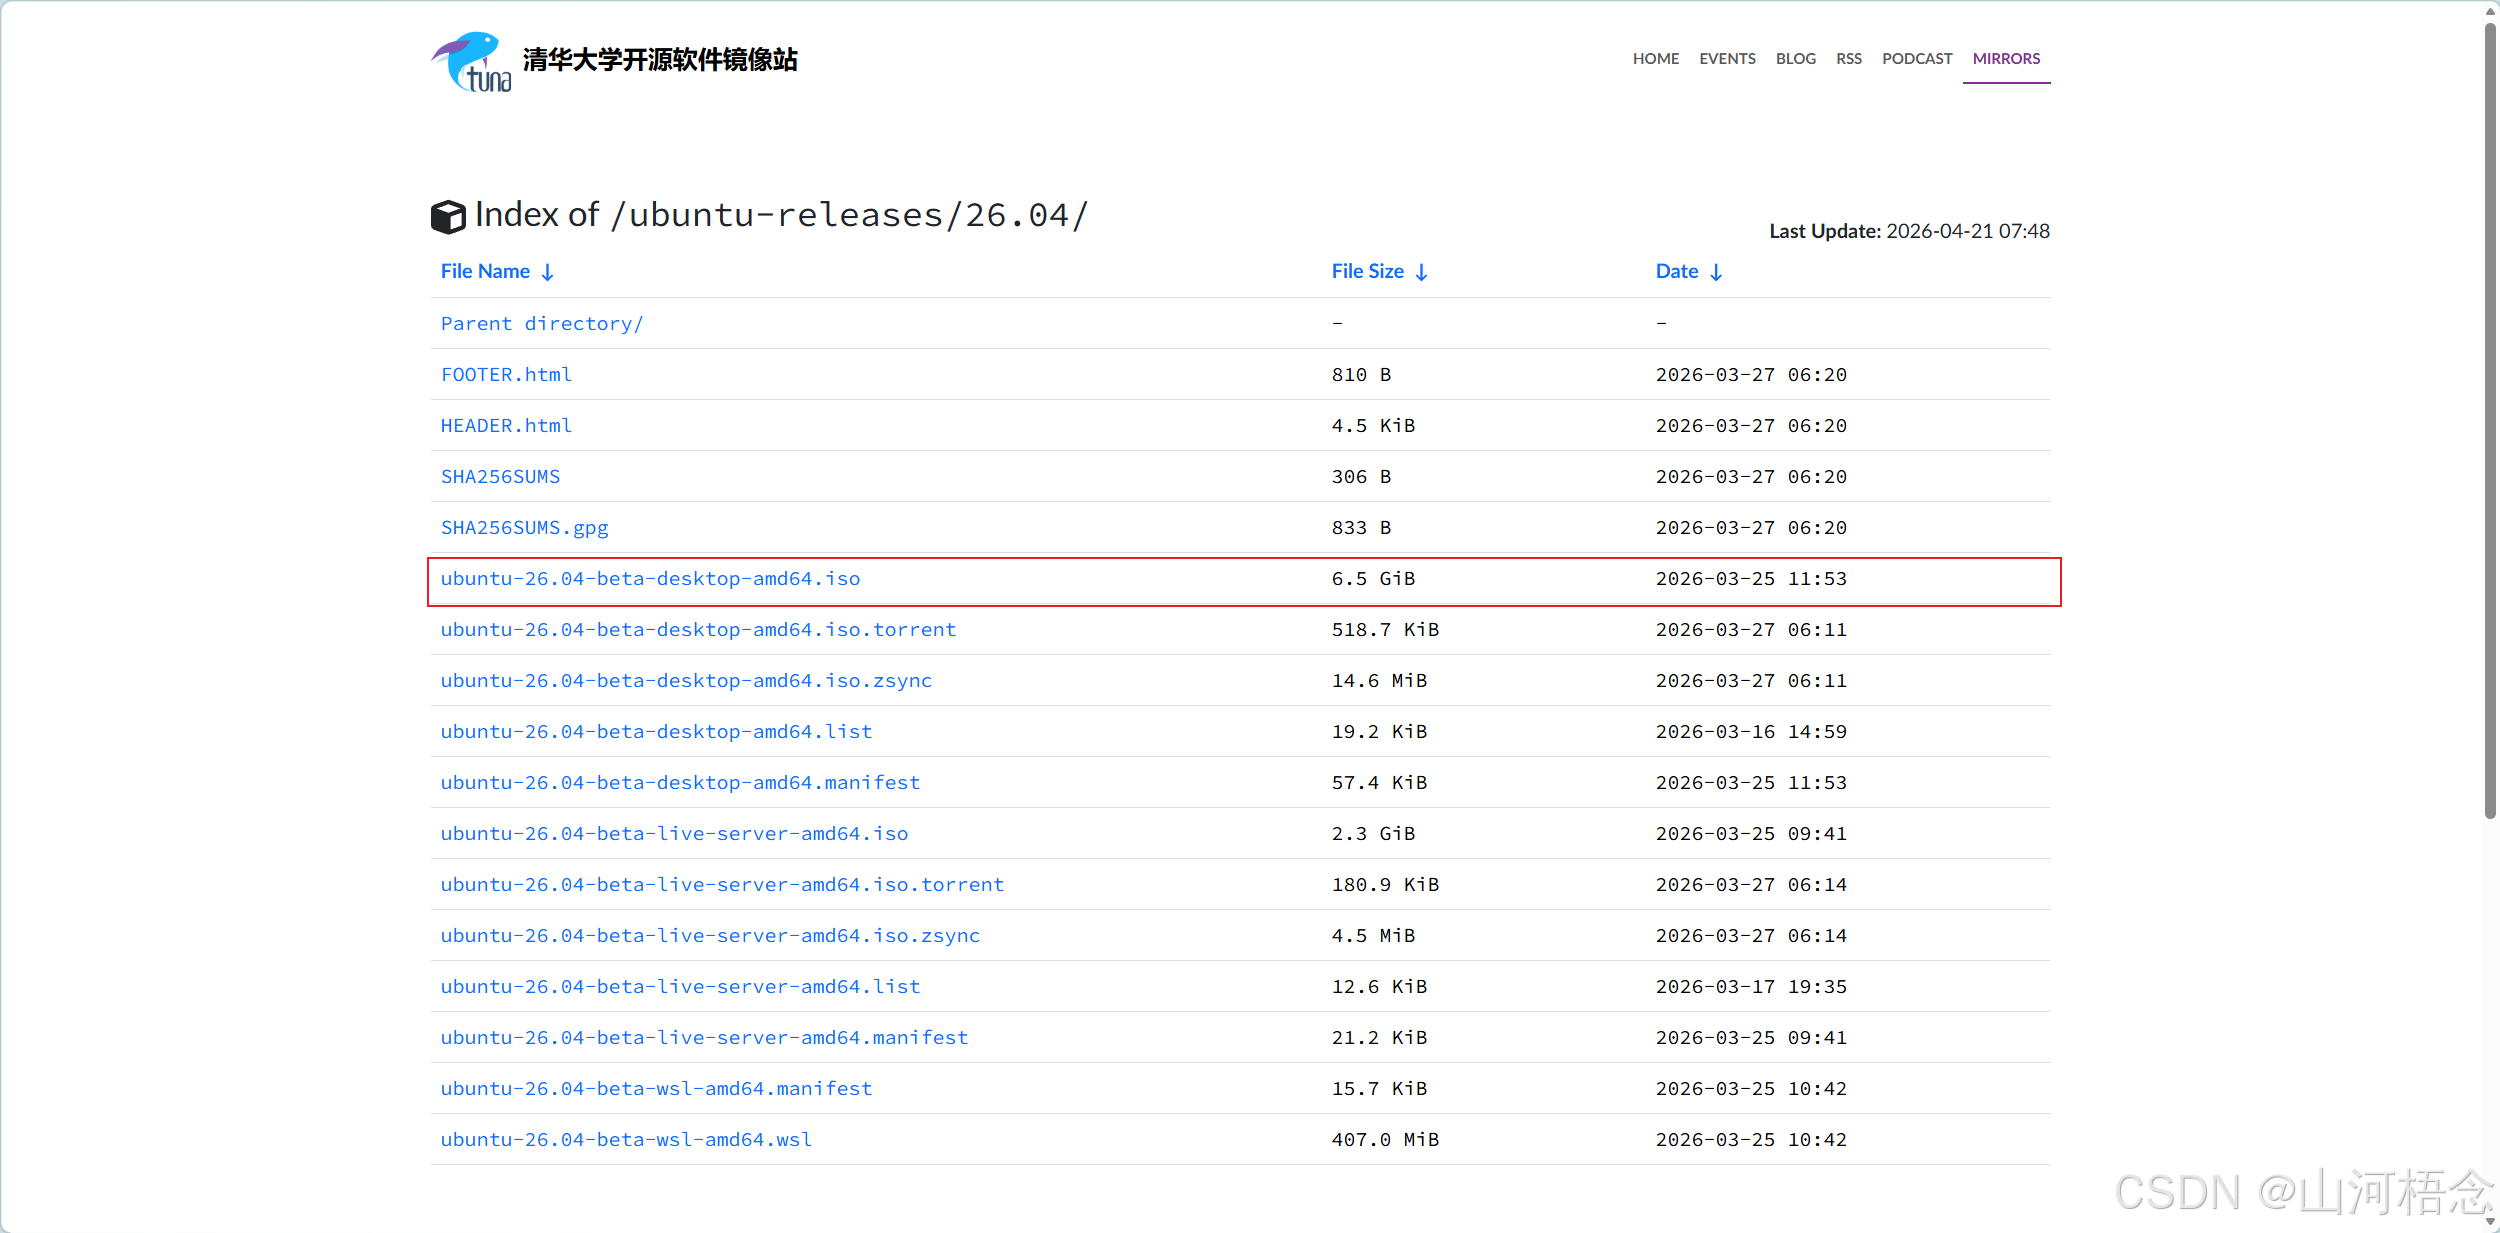Go to the HOME nav item
This screenshot has height=1233, width=2500.
coord(1655,59)
